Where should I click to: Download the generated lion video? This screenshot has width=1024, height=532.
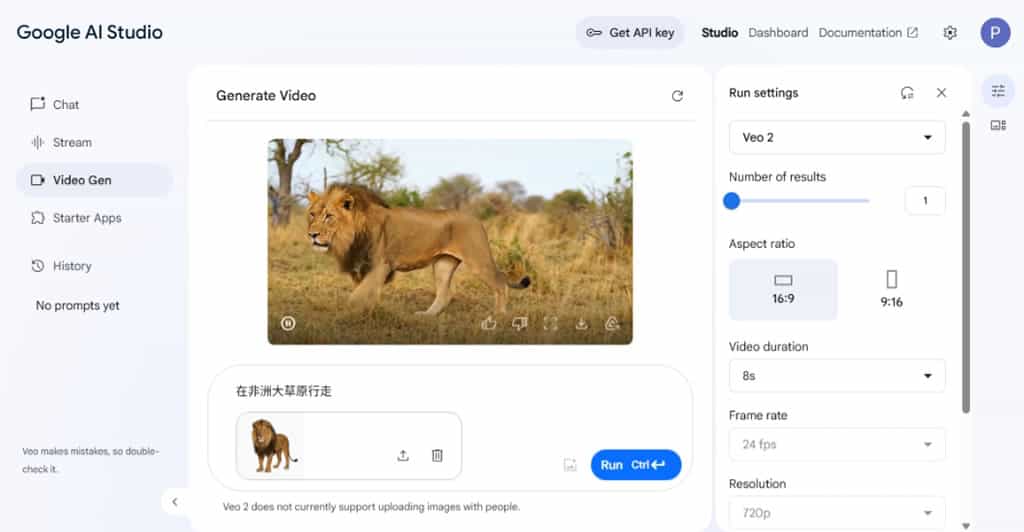click(581, 323)
